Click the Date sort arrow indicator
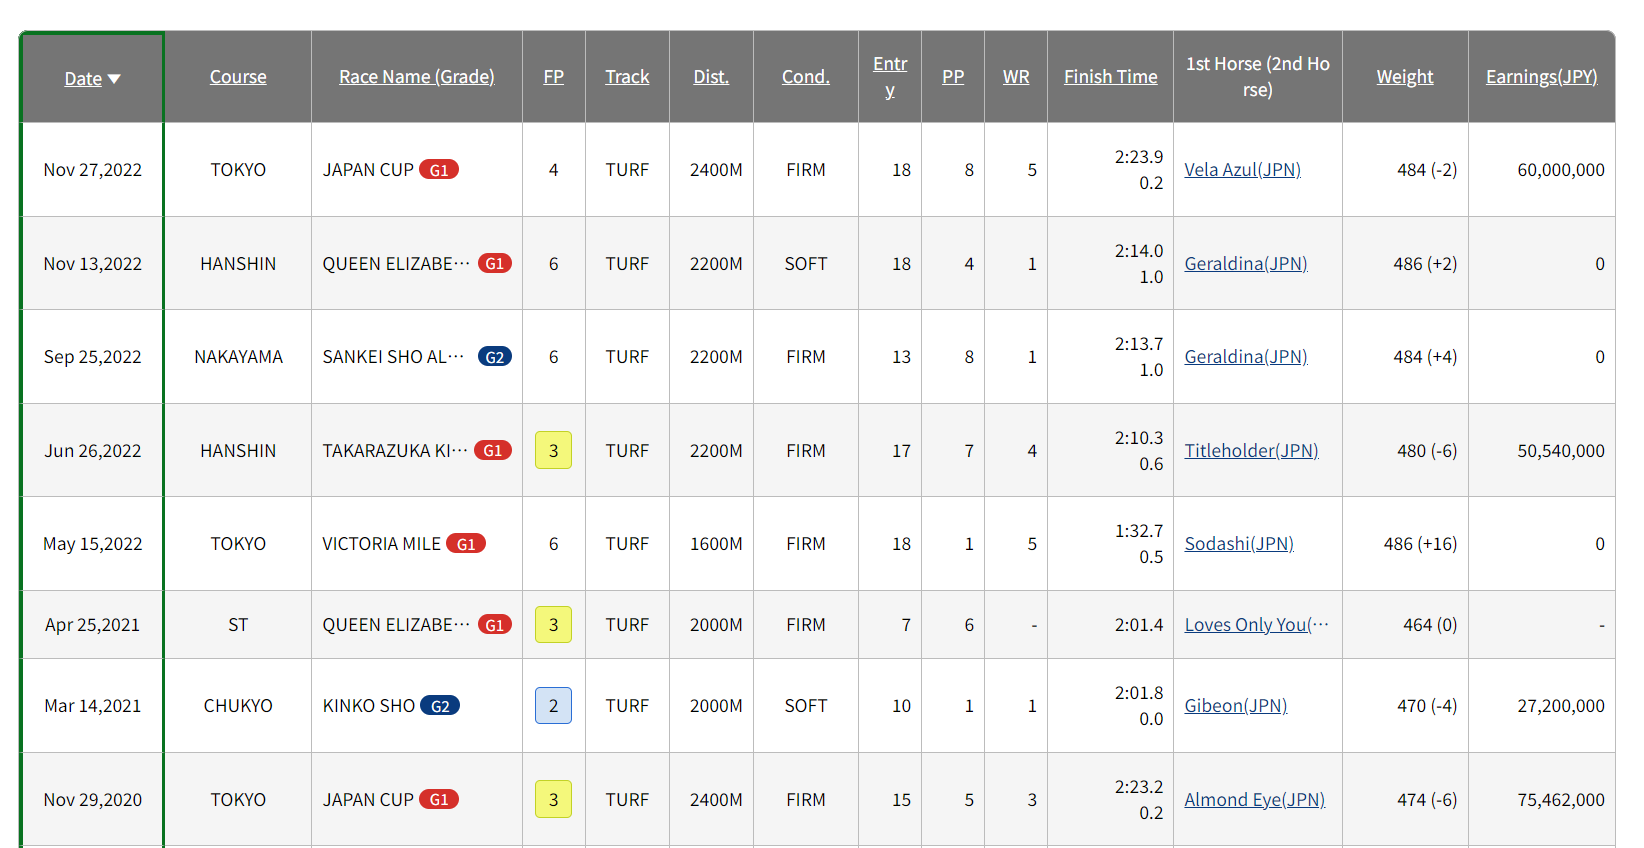Screen dimensions: 1644x848 point(114,79)
